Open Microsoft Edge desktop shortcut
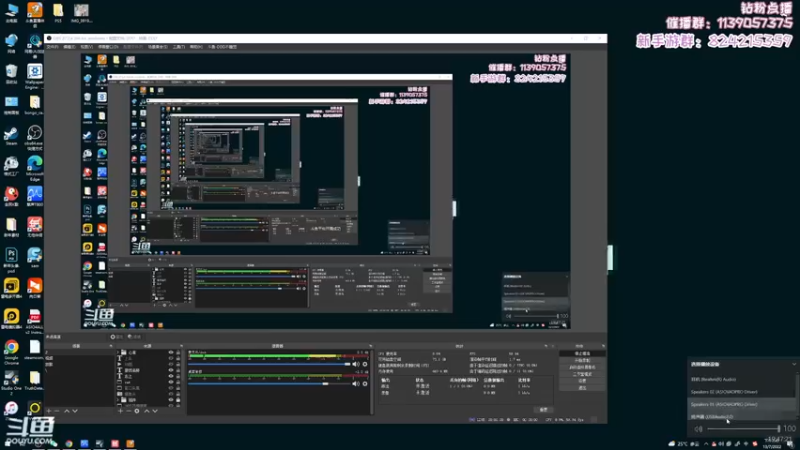Image resolution: width=800 pixels, height=450 pixels. point(34,168)
